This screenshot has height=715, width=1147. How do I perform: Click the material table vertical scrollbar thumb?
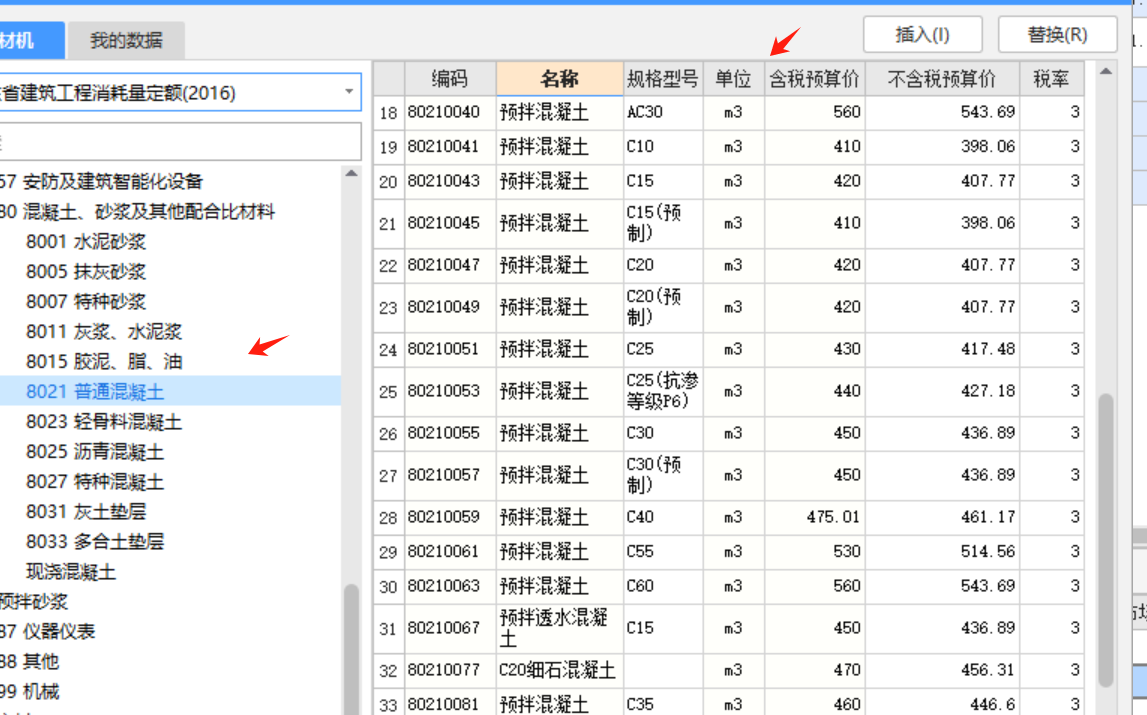1105,540
